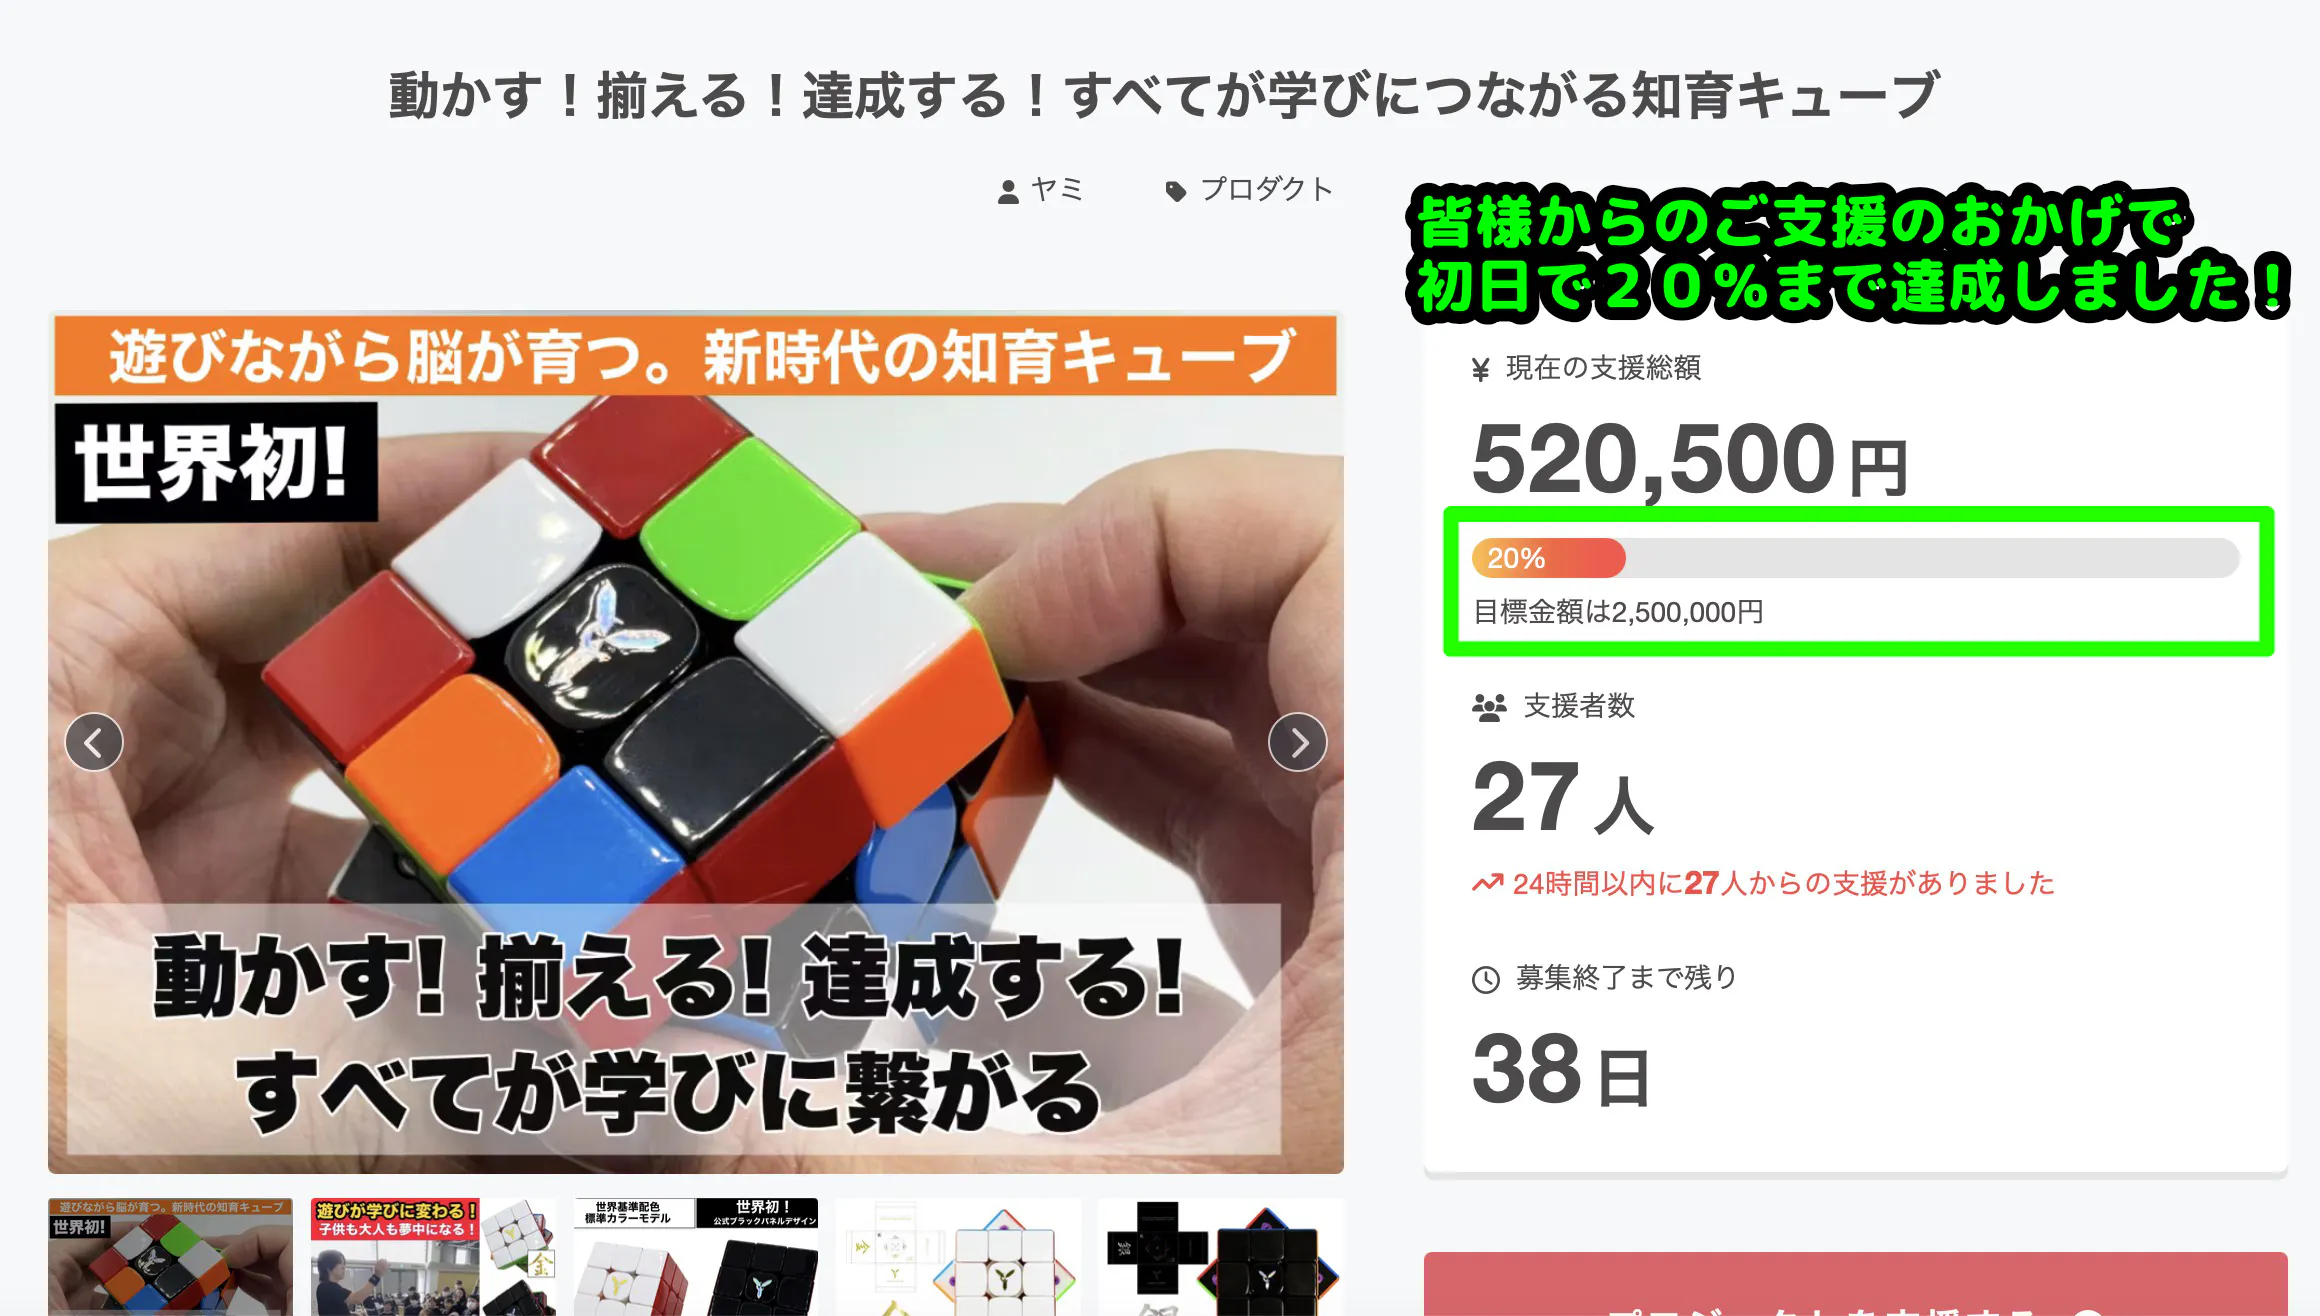The image size is (2320, 1316).
Task: Select the fifth thumbnail with the black cube layout
Action: 1221,1257
